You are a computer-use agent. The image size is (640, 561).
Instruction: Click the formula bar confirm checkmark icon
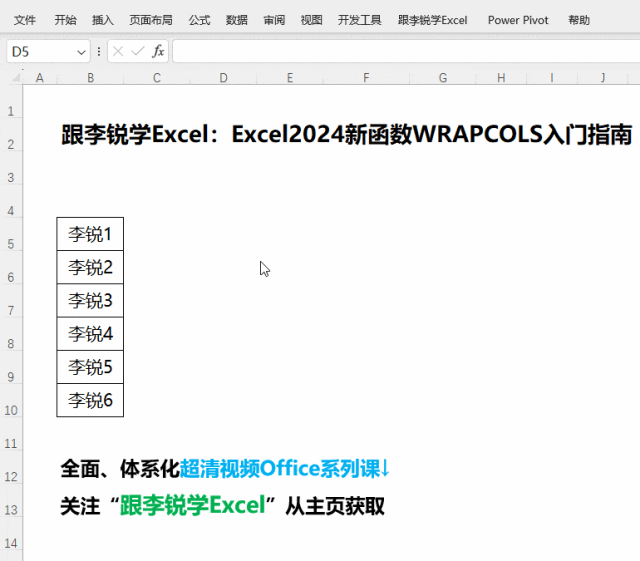(x=138, y=51)
